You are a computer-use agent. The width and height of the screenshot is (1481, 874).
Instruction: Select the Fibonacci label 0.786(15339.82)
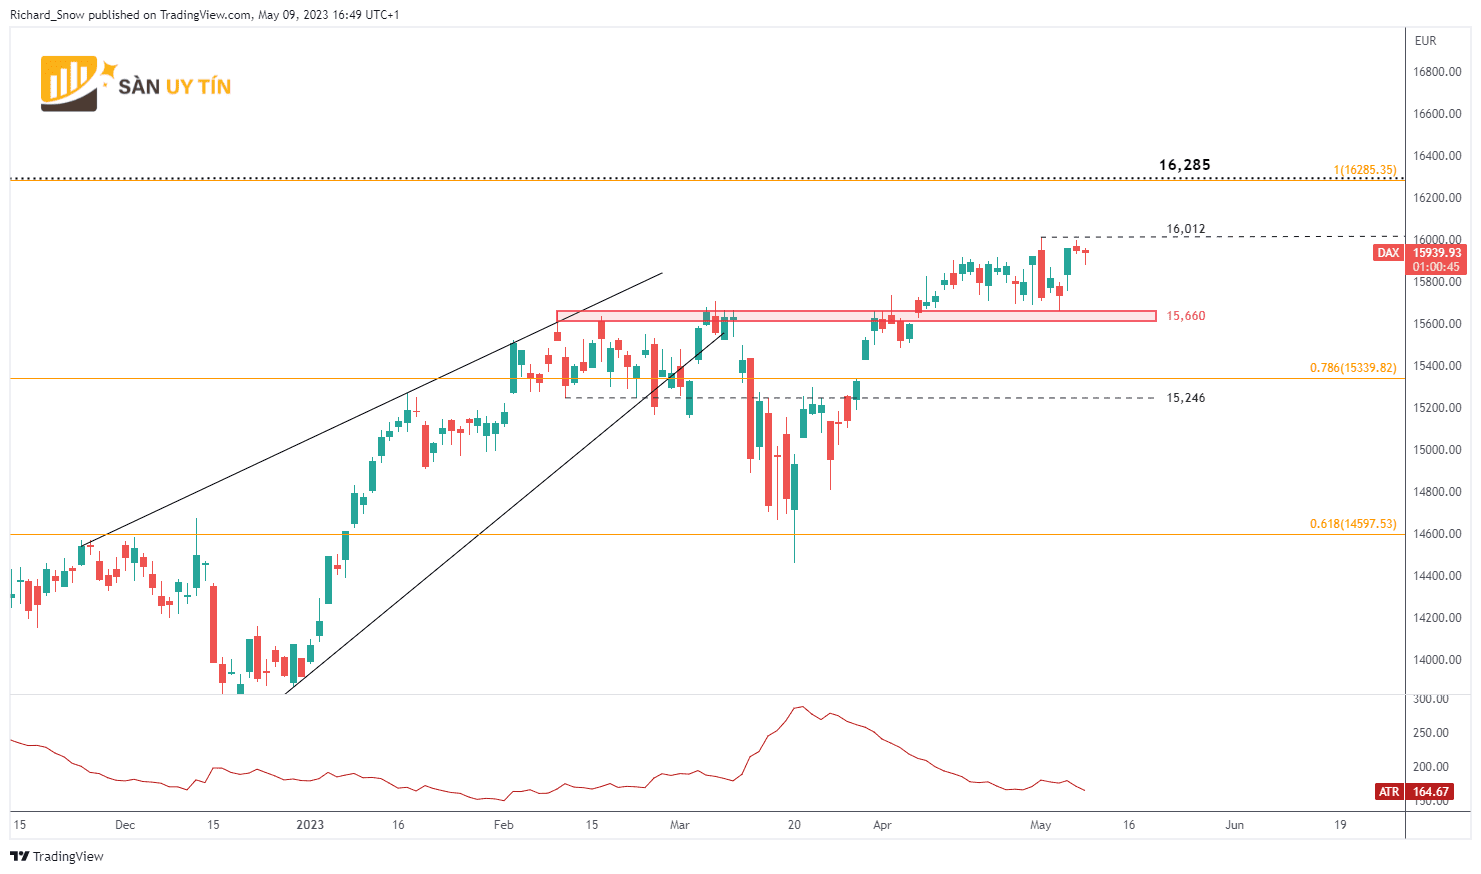coord(1353,368)
